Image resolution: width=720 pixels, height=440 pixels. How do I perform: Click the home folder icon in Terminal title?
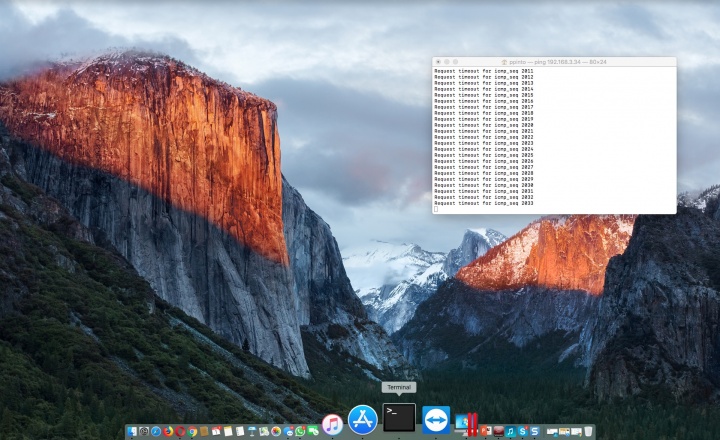(x=505, y=62)
